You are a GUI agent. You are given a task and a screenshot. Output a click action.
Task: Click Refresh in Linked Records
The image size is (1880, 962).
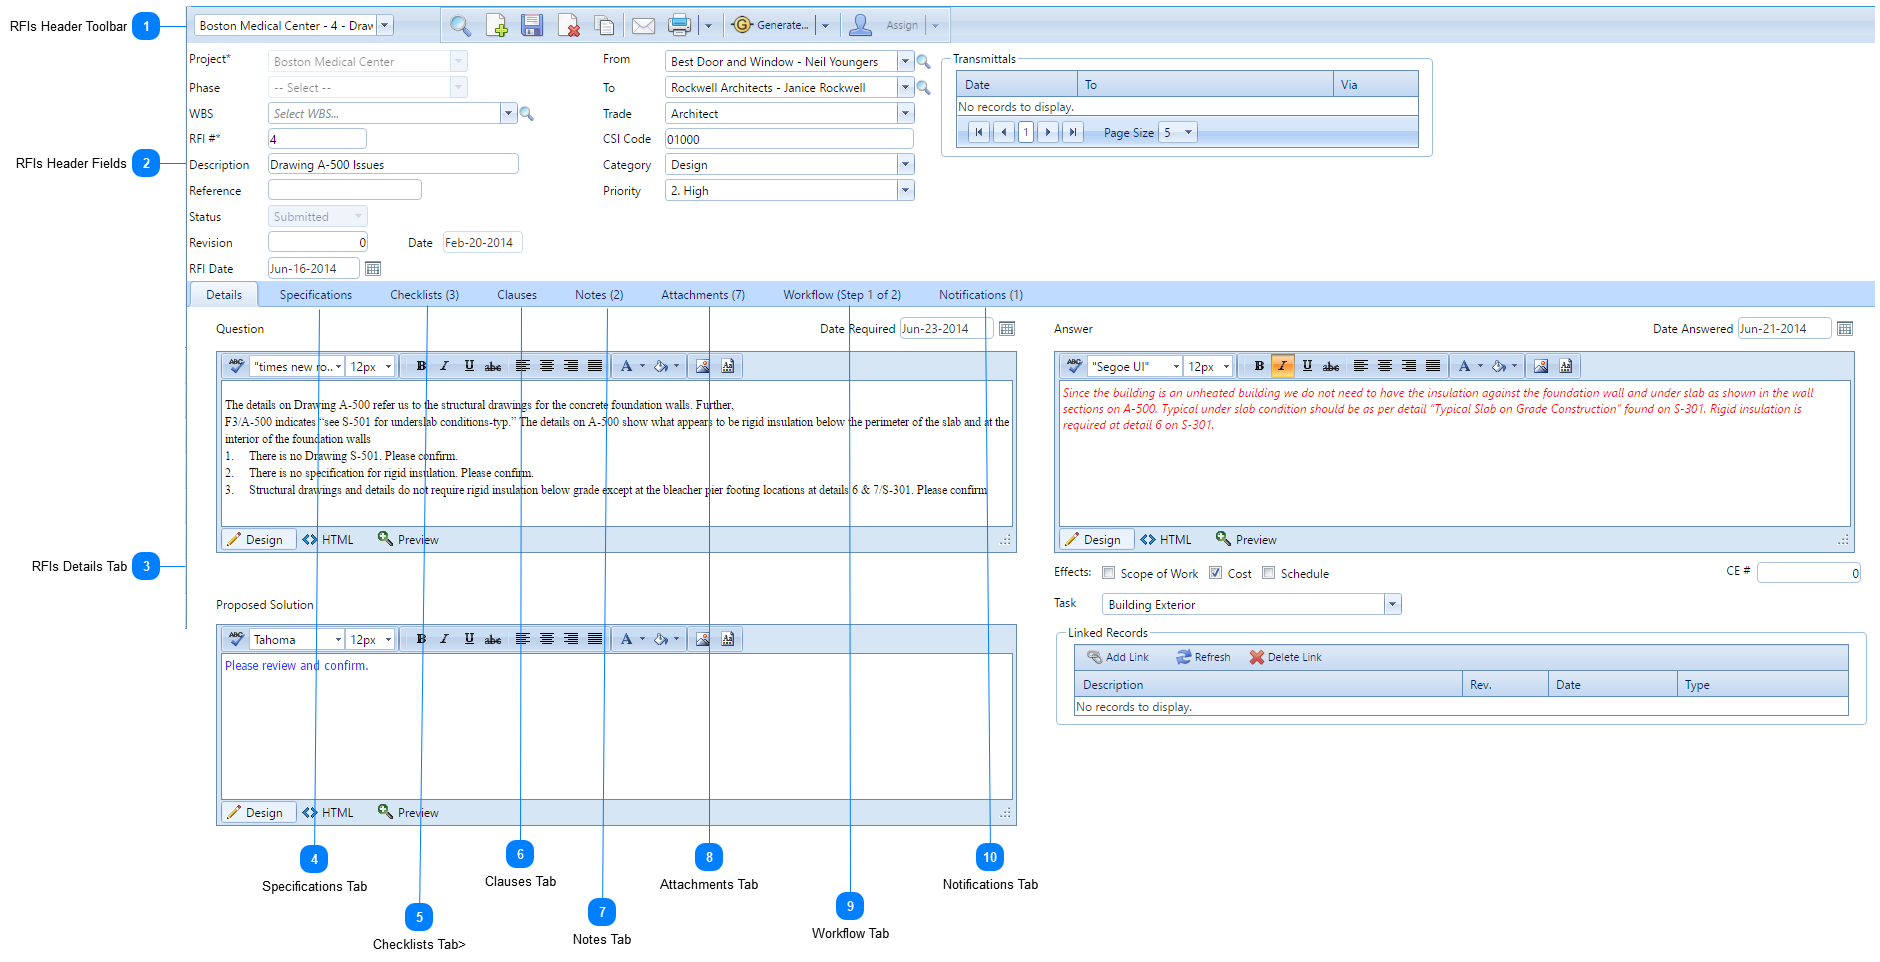pyautogui.click(x=1203, y=657)
